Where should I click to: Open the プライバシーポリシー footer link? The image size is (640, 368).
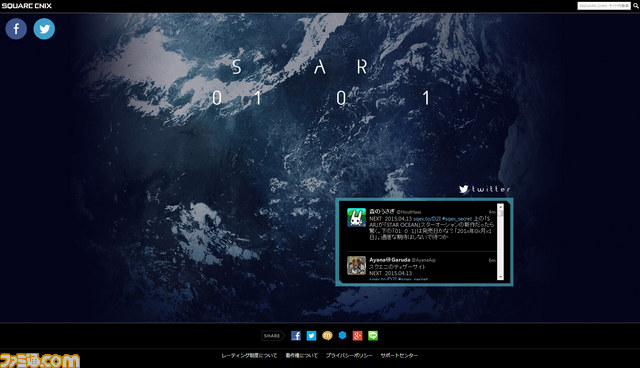tap(349, 356)
